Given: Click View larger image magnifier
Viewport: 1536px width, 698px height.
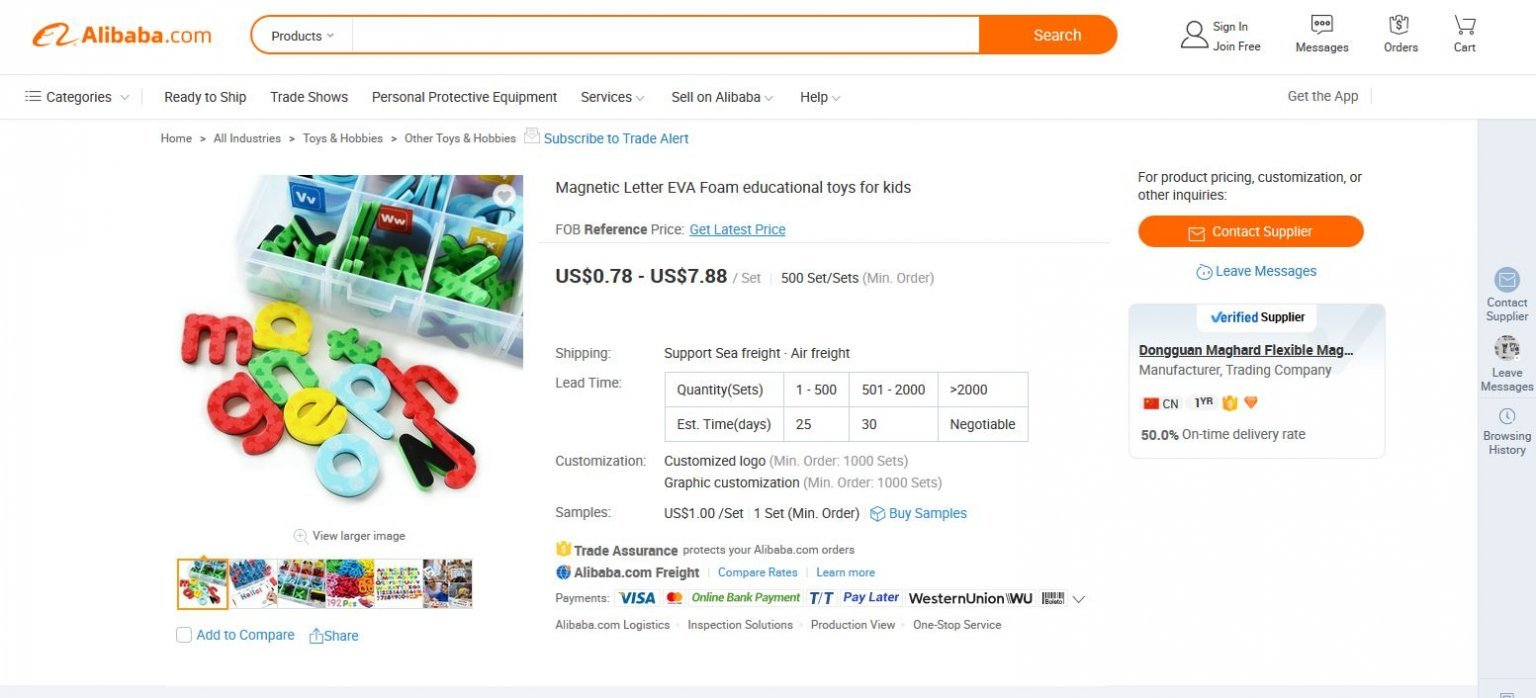Looking at the screenshot, I should [300, 536].
